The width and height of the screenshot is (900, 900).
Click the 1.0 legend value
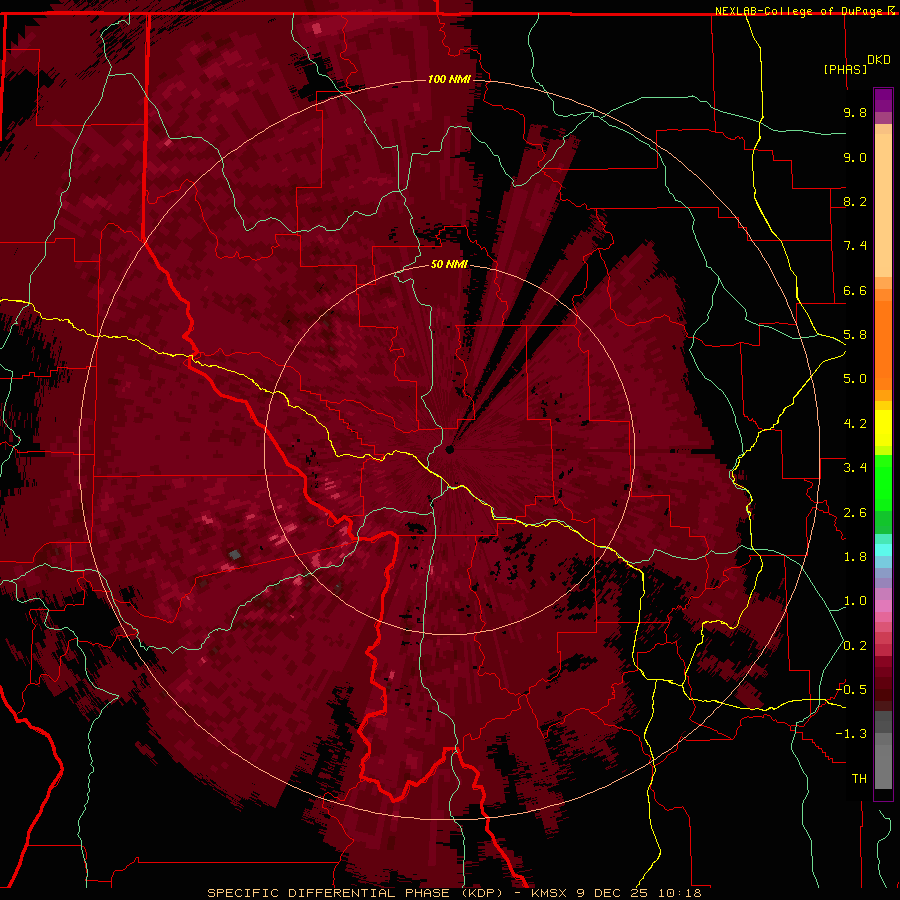[855, 601]
